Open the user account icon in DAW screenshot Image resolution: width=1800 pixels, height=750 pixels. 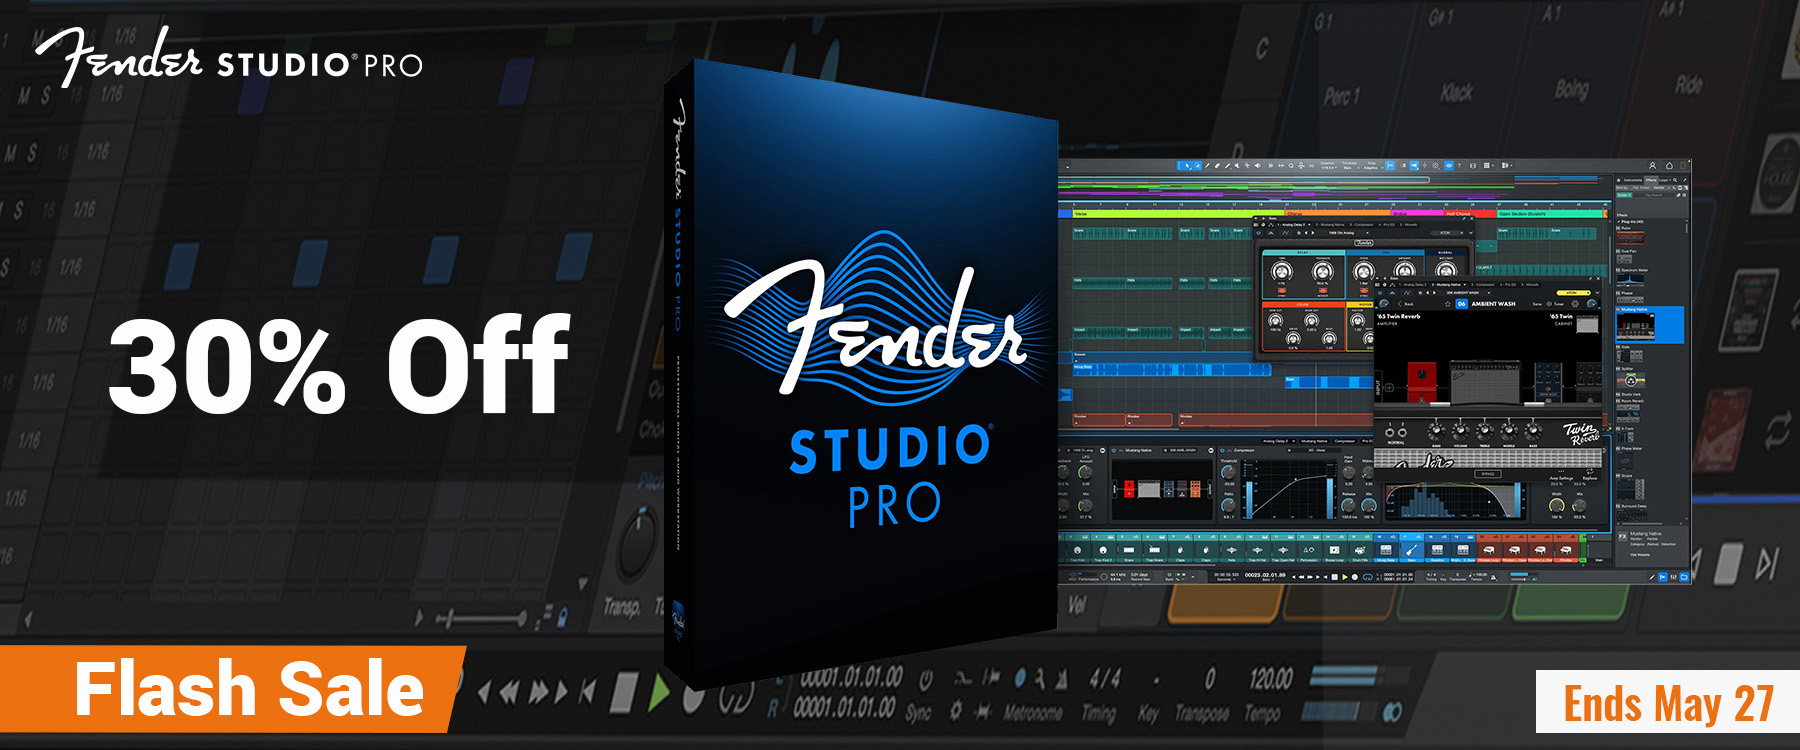[x=1652, y=165]
